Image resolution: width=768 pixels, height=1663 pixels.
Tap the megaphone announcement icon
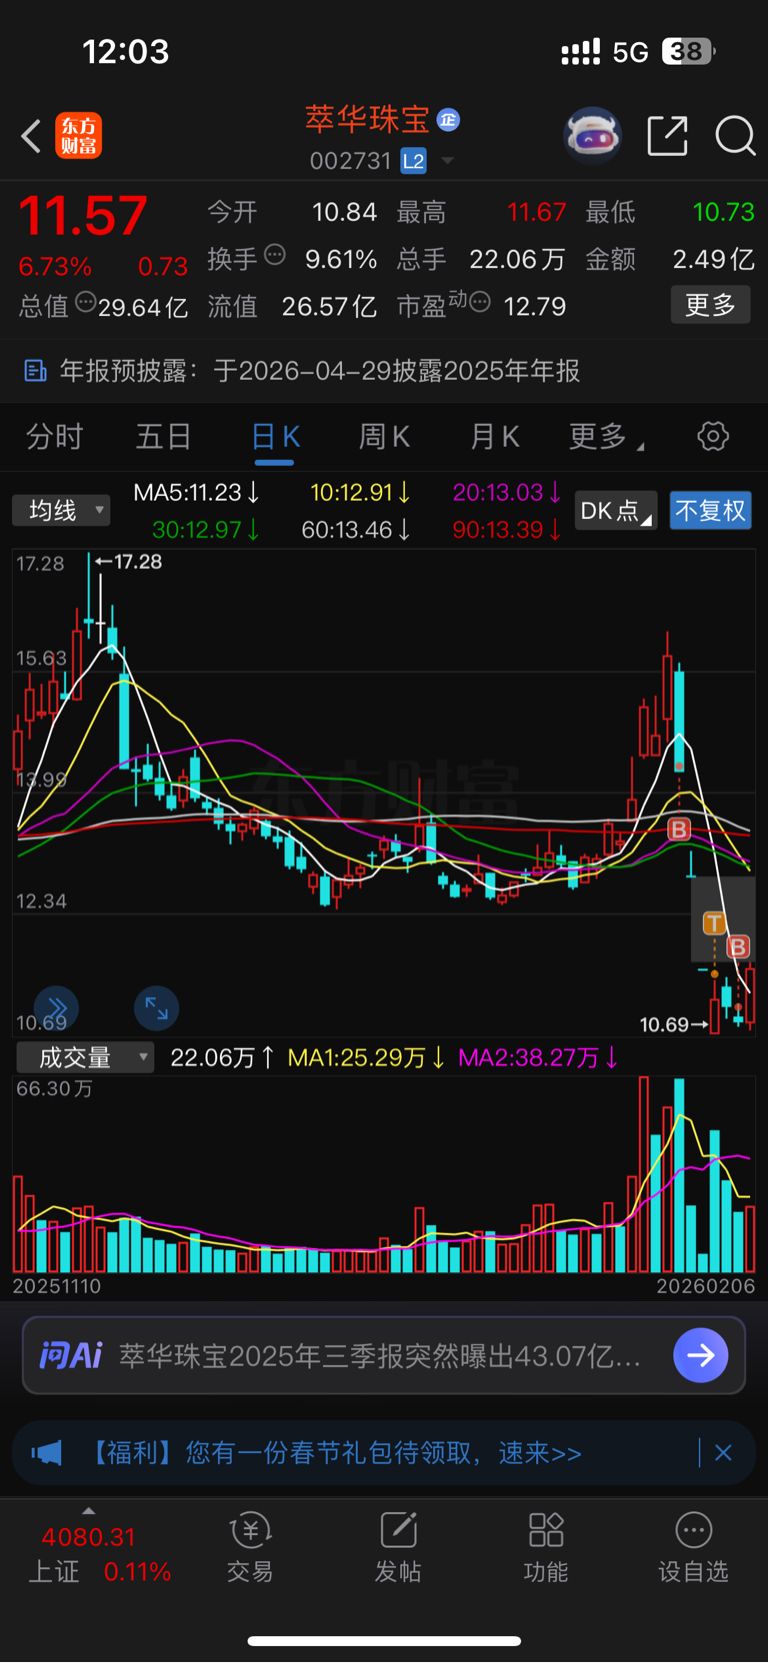47,1453
